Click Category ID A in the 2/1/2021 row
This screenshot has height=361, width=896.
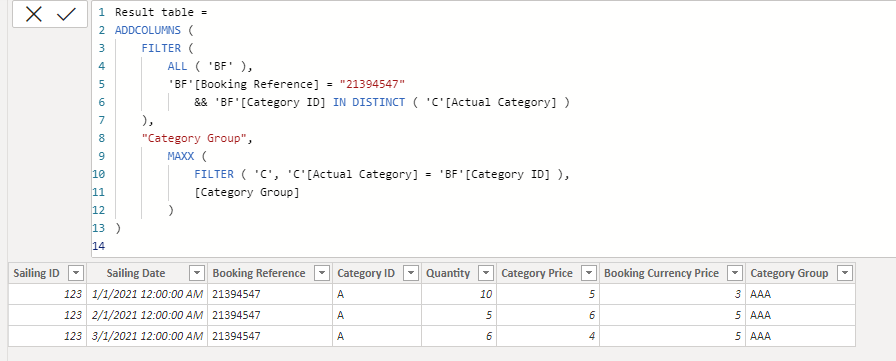coord(377,315)
